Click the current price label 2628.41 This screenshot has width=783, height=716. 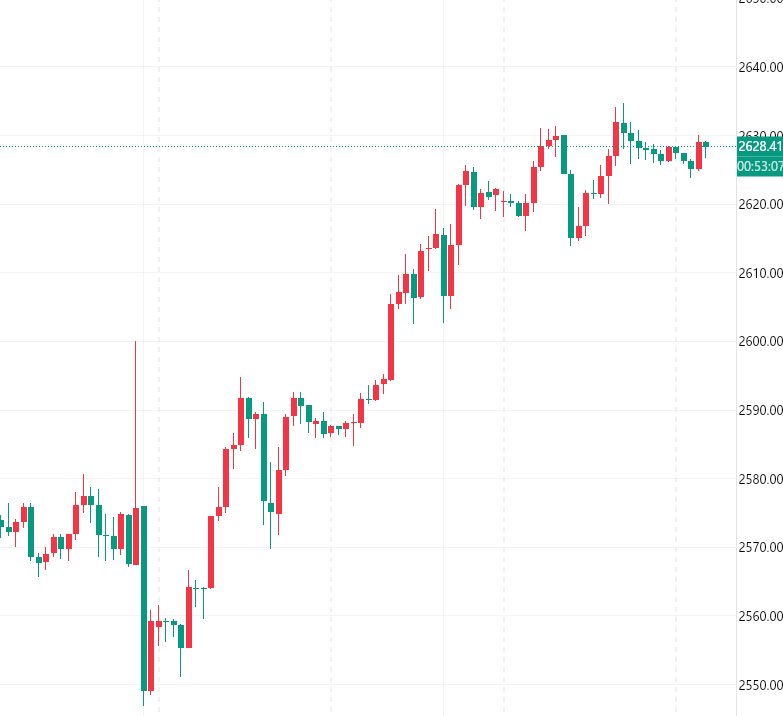759,146
